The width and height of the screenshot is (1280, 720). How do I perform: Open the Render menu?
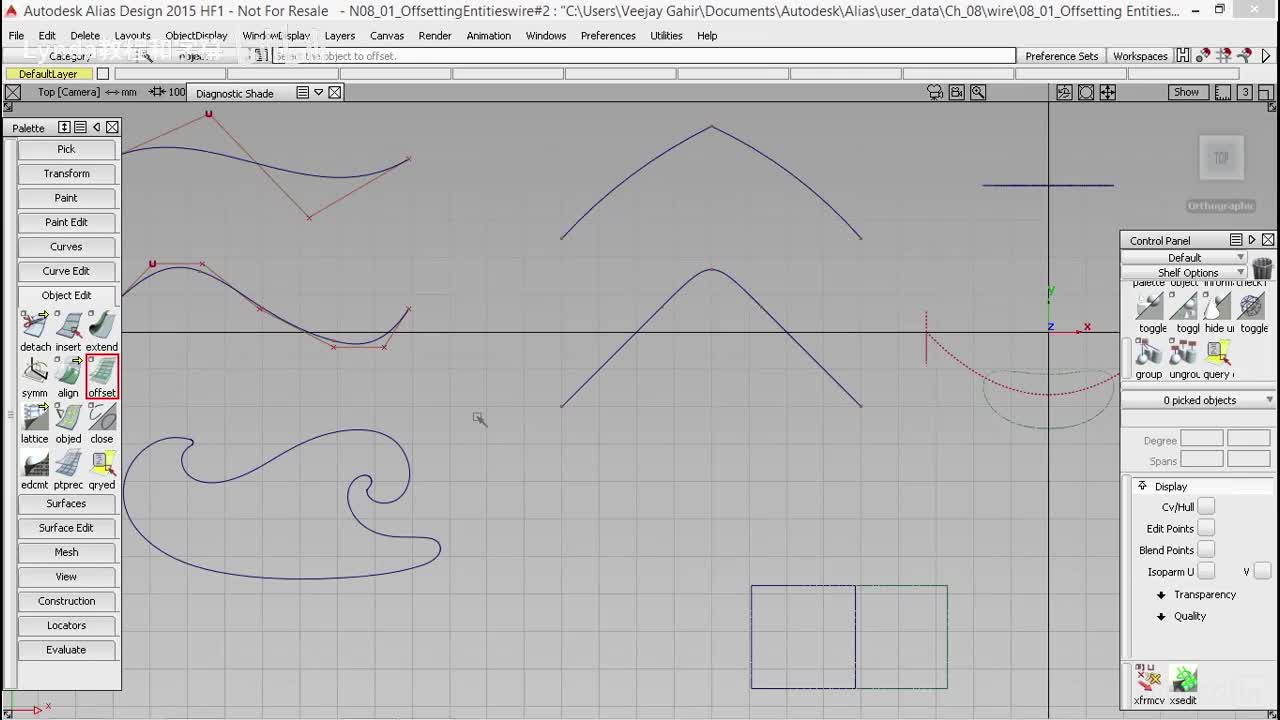pyautogui.click(x=435, y=35)
